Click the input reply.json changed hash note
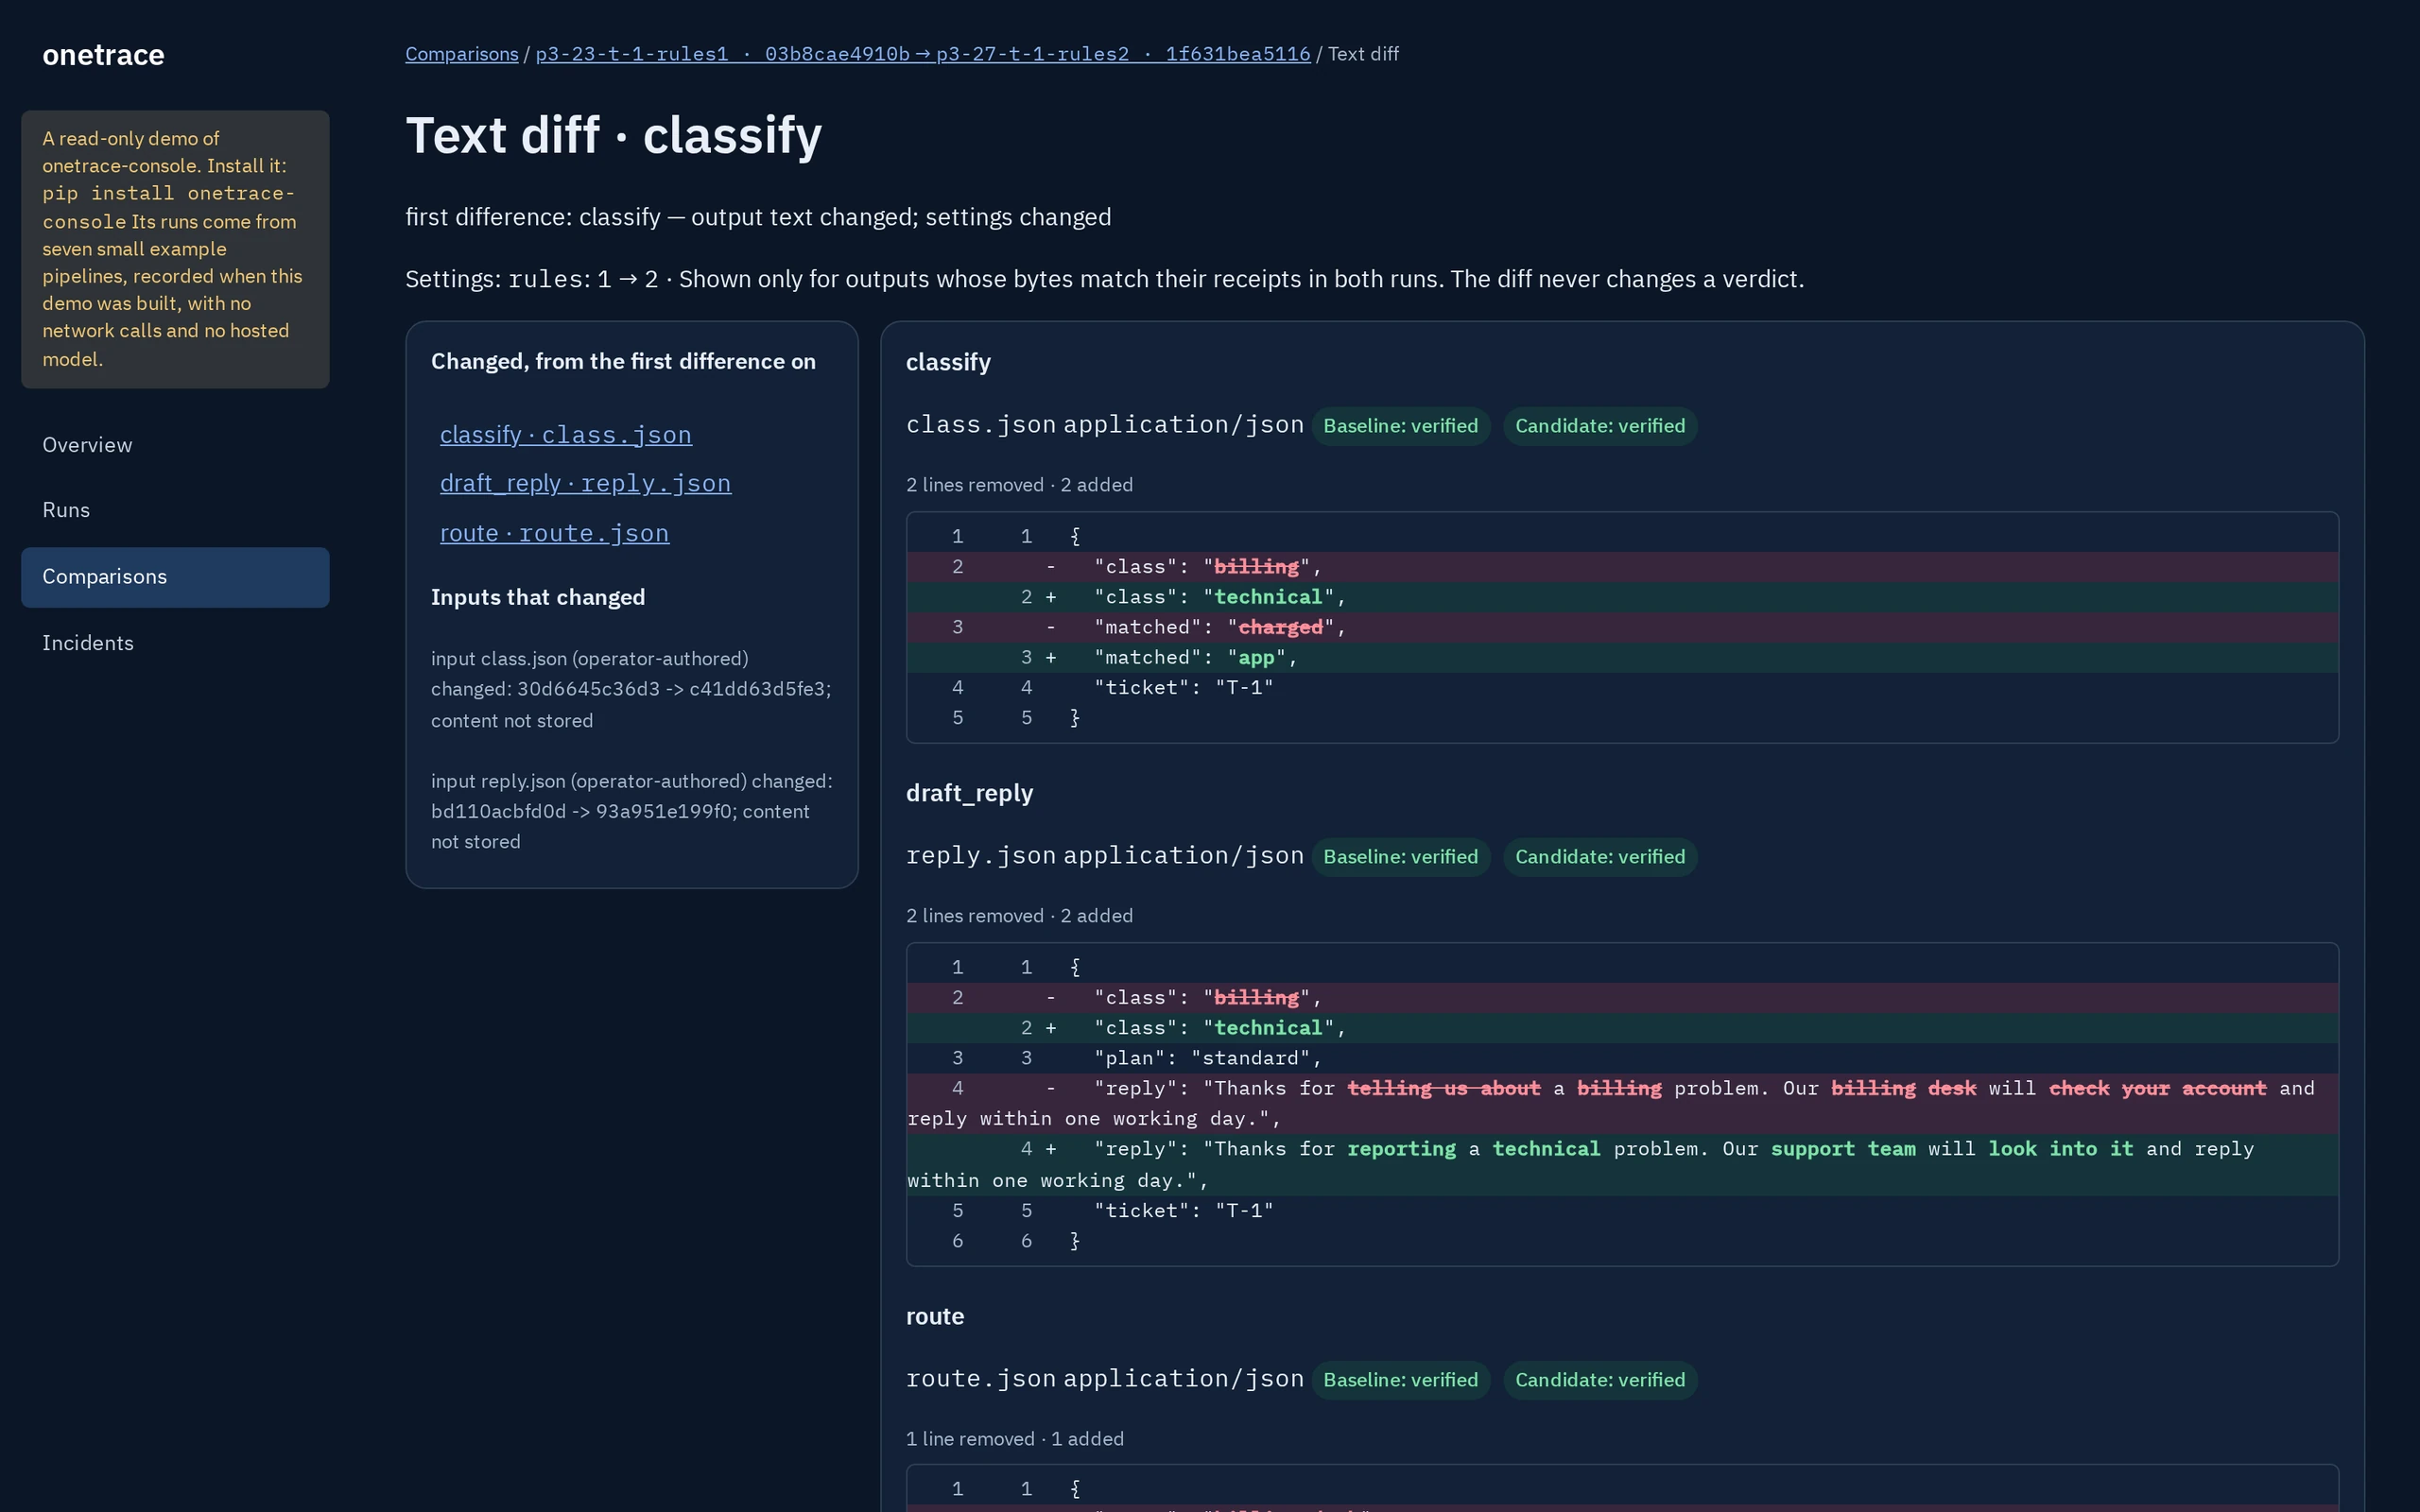The width and height of the screenshot is (2420, 1512). 632,811
